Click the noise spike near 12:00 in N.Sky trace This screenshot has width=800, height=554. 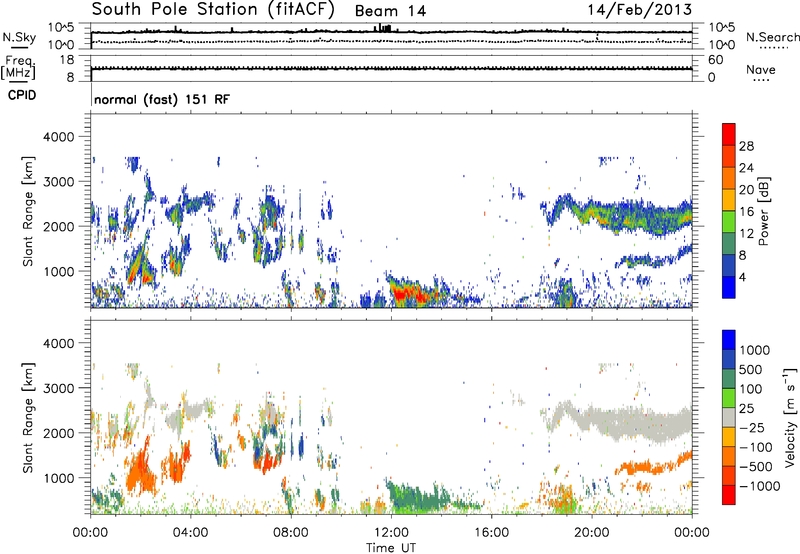(384, 28)
